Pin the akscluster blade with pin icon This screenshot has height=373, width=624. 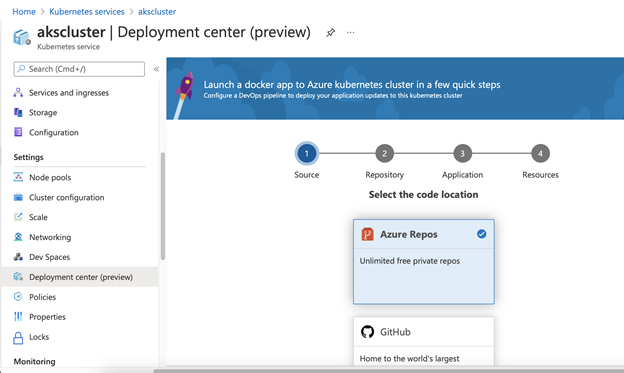(x=330, y=33)
